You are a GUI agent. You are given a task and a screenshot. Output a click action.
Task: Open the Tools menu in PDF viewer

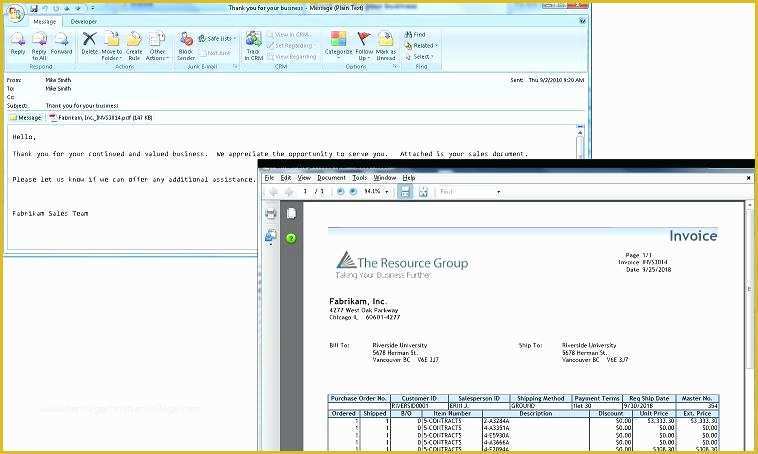(x=360, y=178)
